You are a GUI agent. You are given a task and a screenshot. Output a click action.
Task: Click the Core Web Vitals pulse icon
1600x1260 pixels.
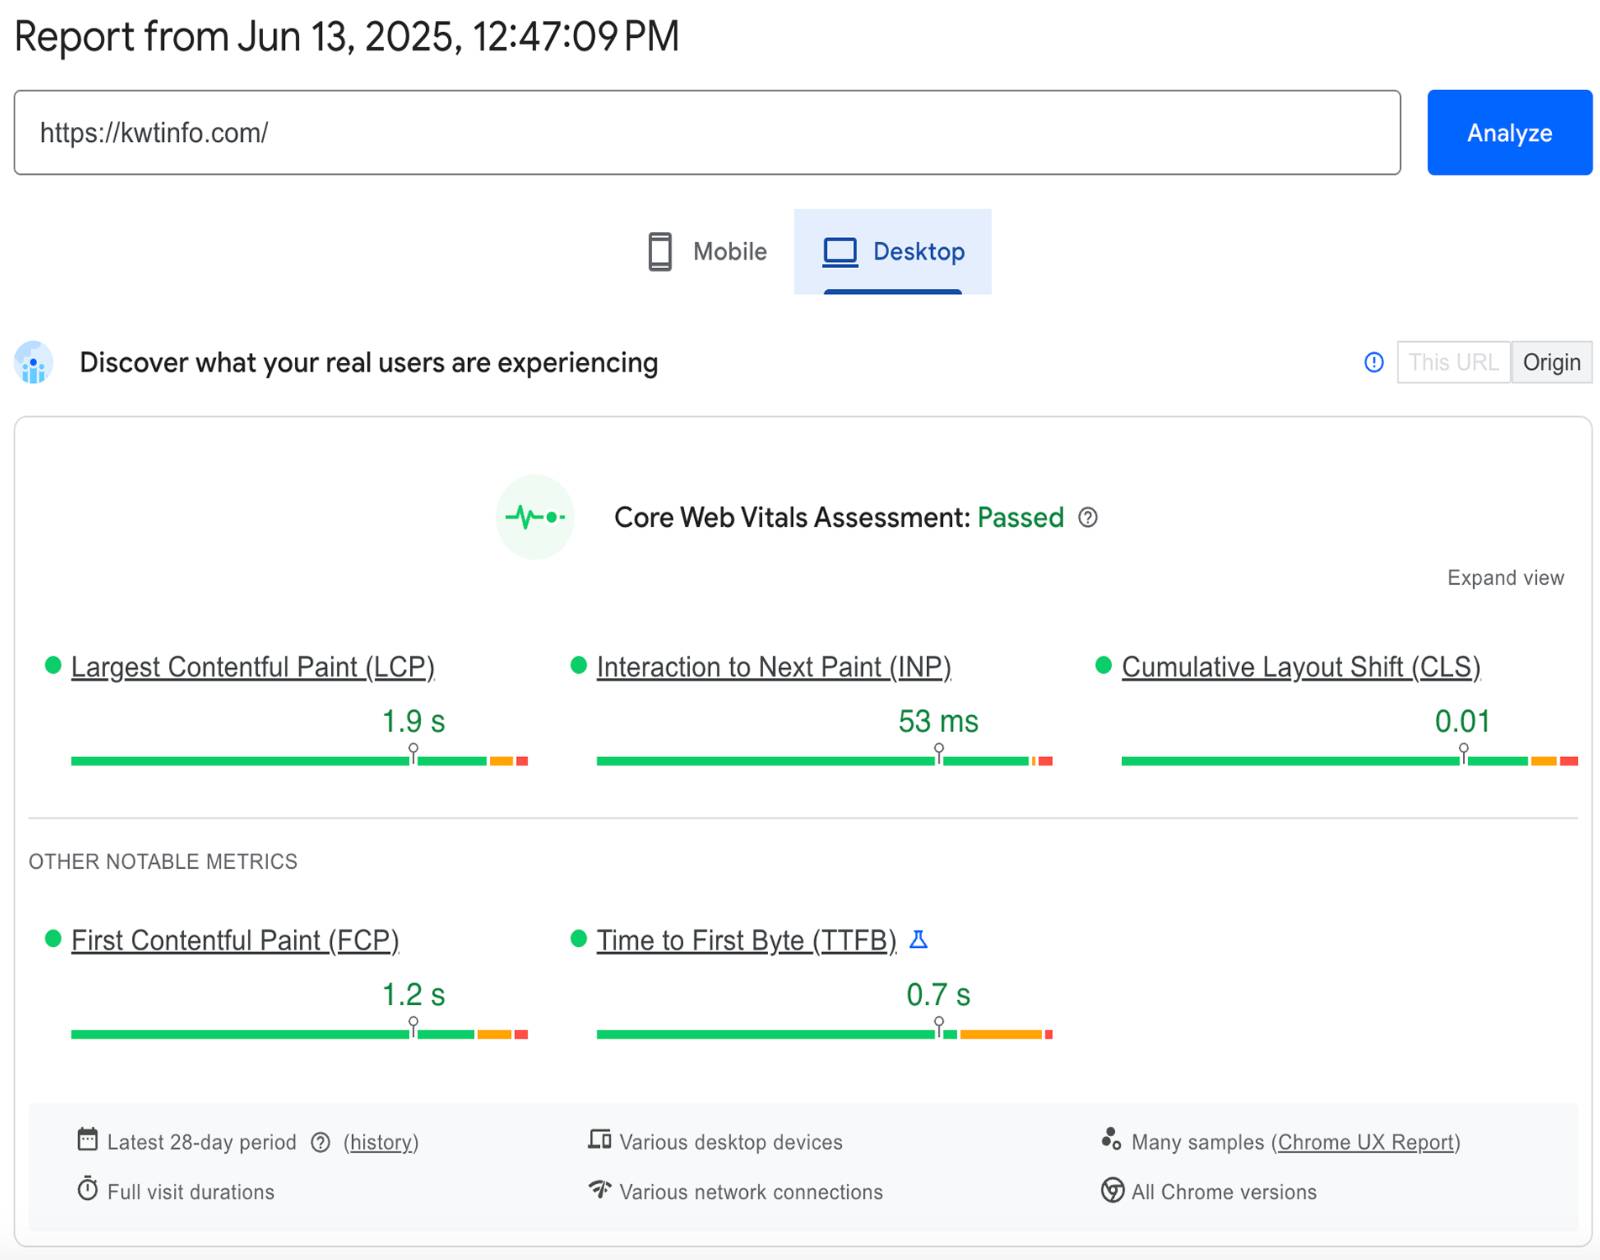click(535, 517)
